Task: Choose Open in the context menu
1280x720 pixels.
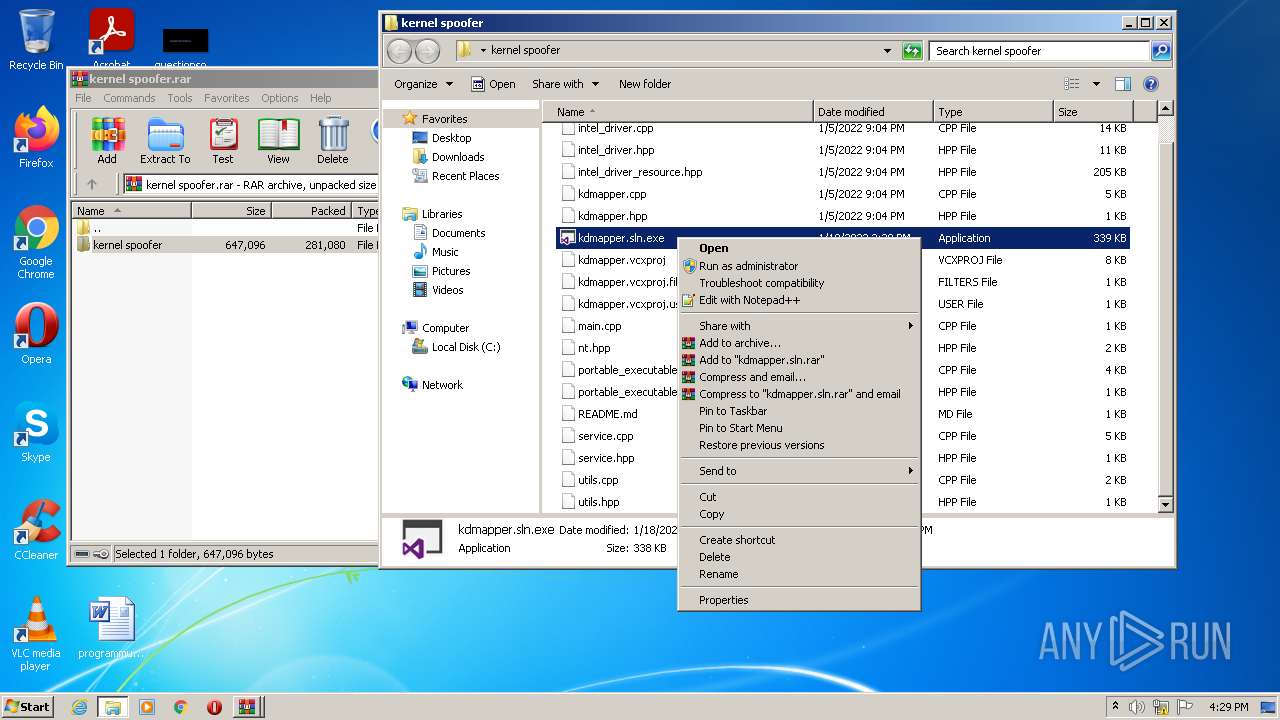Action: (x=799, y=248)
